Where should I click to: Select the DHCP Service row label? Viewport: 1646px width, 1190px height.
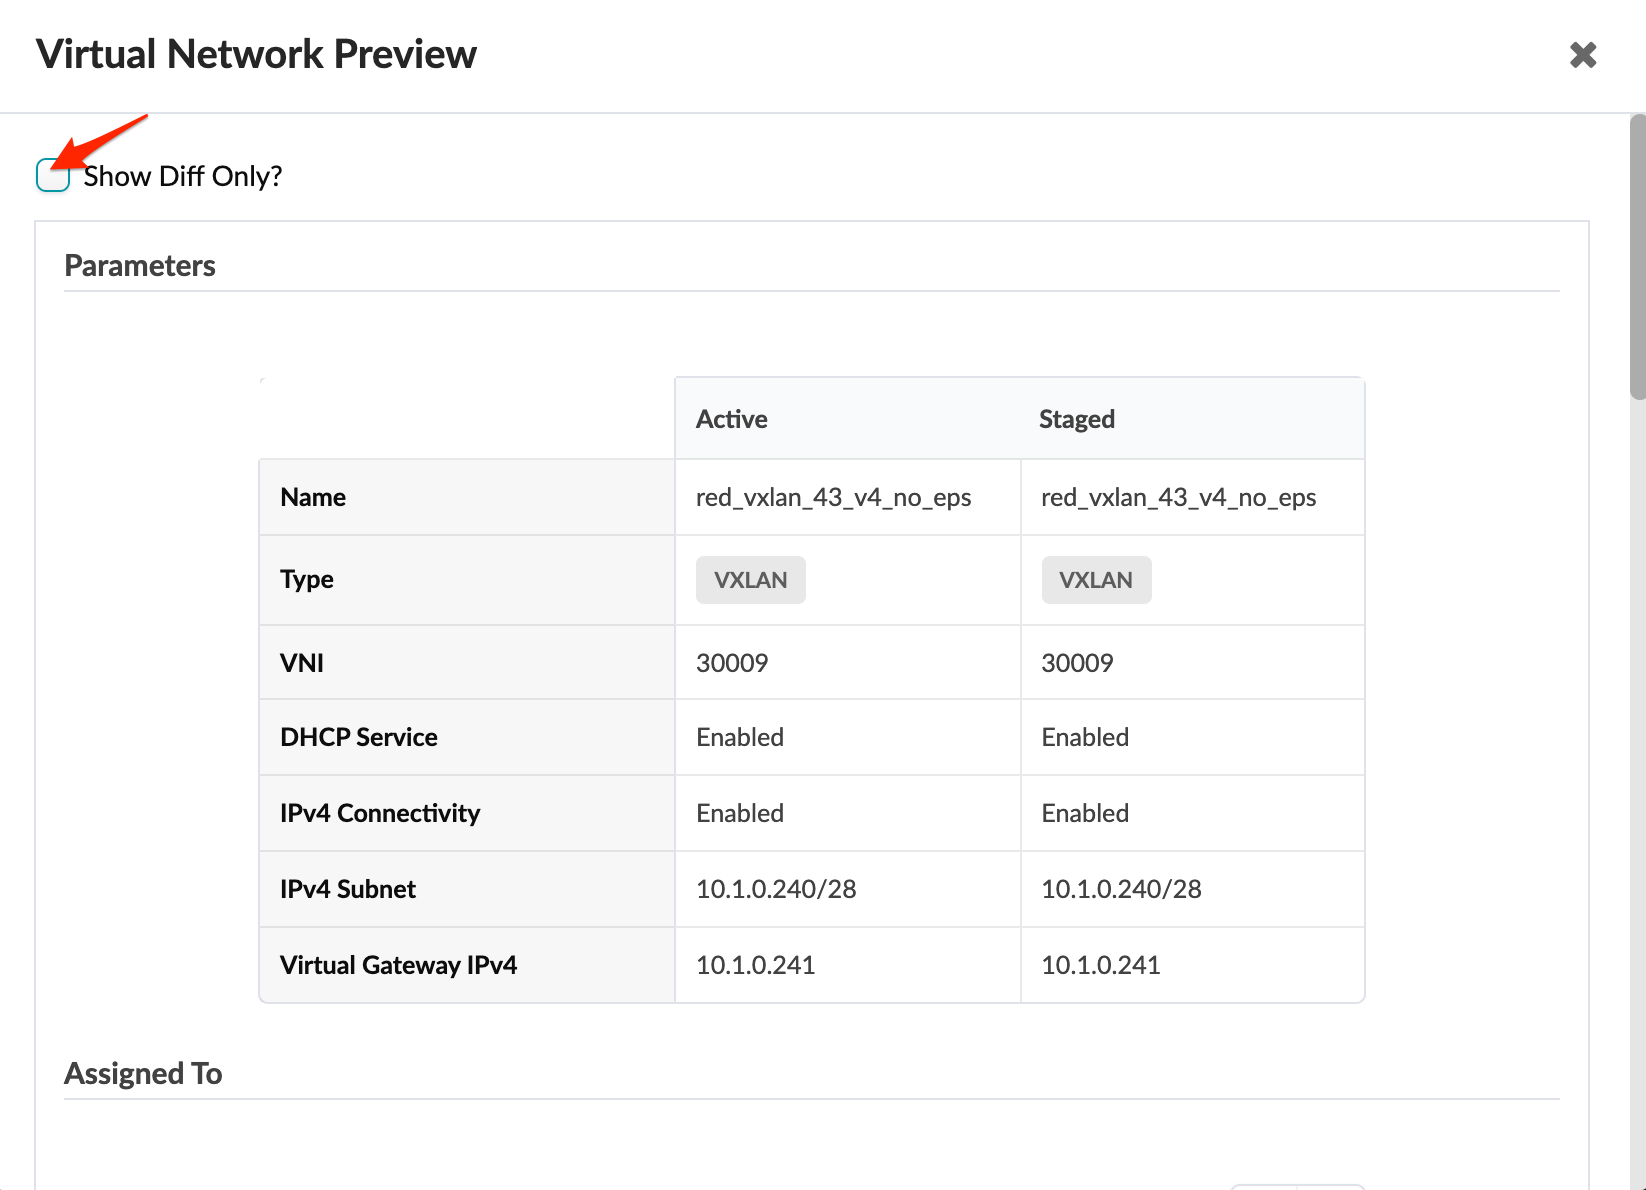tap(359, 737)
